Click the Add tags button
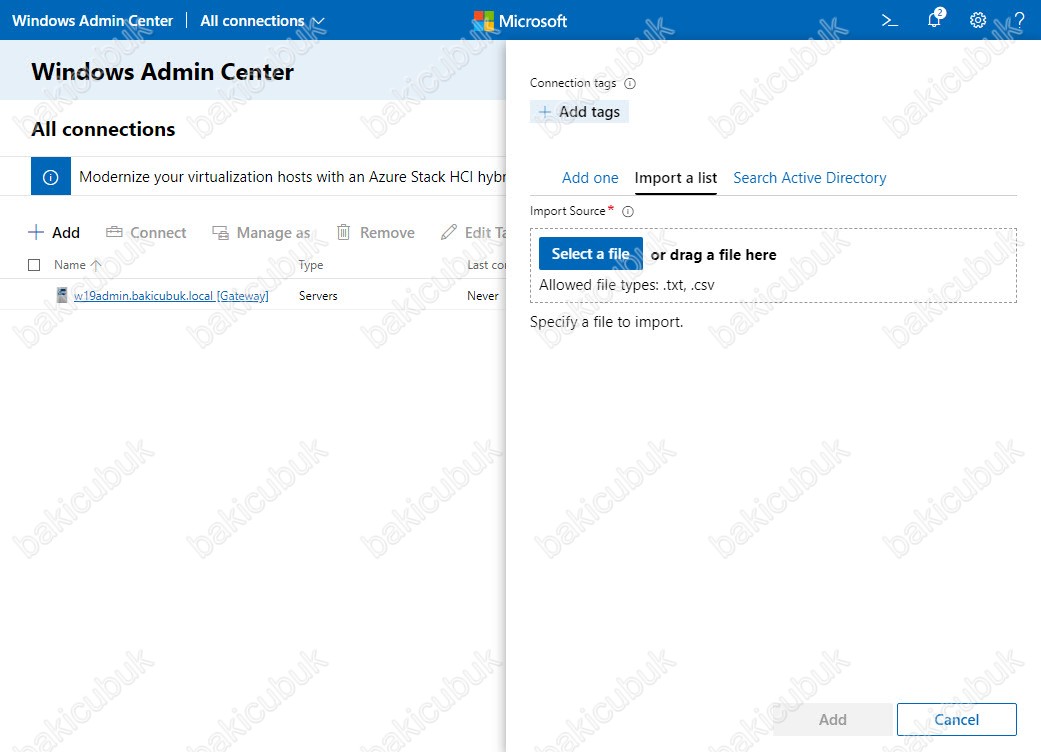The width and height of the screenshot is (1041, 752). point(579,112)
